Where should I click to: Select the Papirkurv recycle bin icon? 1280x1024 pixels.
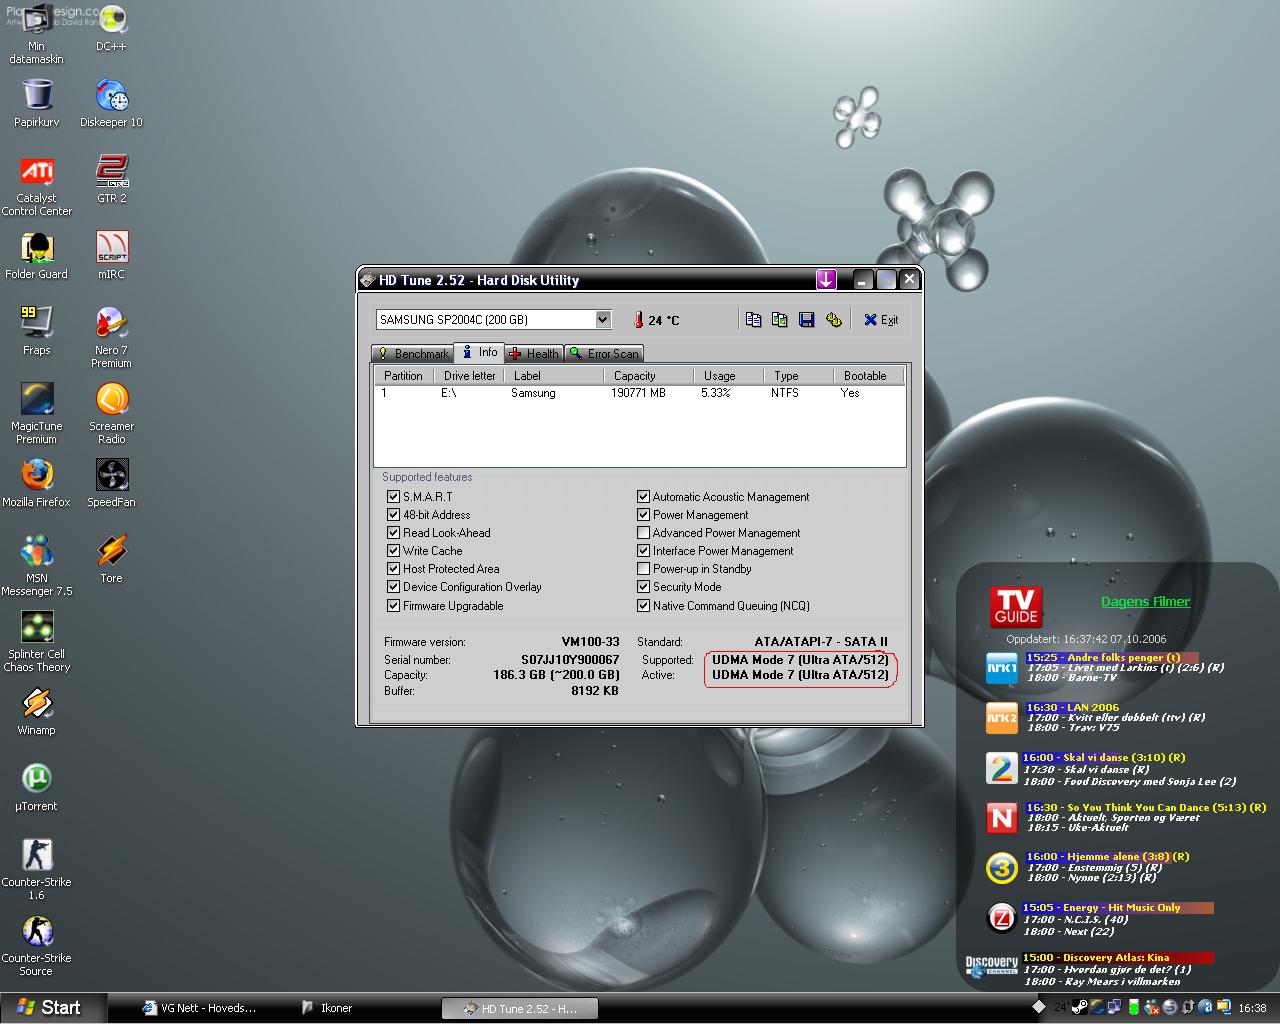coord(37,104)
